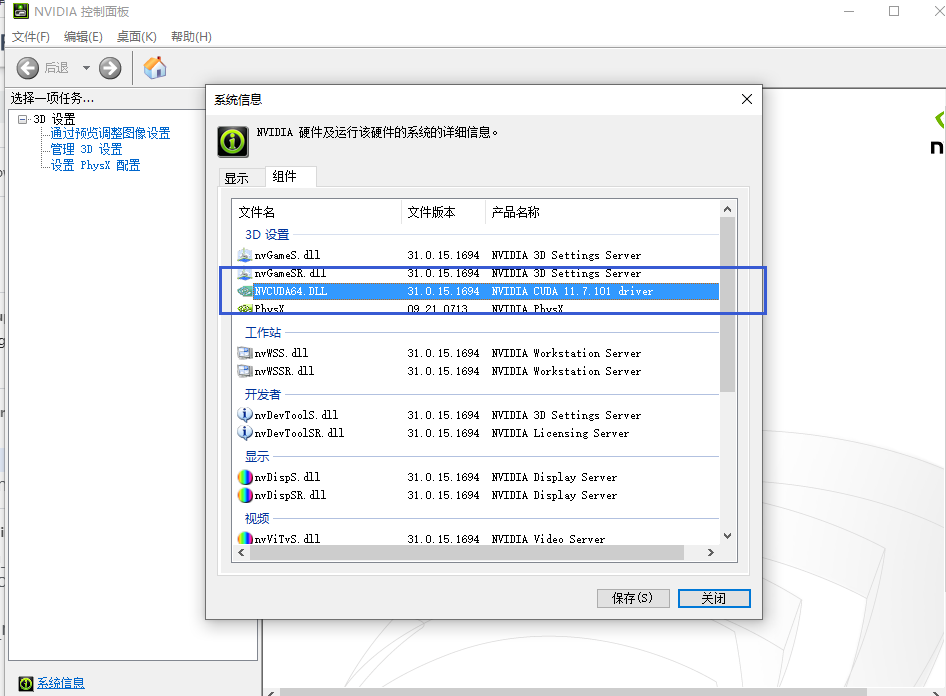This screenshot has height=696, width=946.
Task: Click the list vertical scrollbar thumb
Action: pyautogui.click(x=728, y=305)
